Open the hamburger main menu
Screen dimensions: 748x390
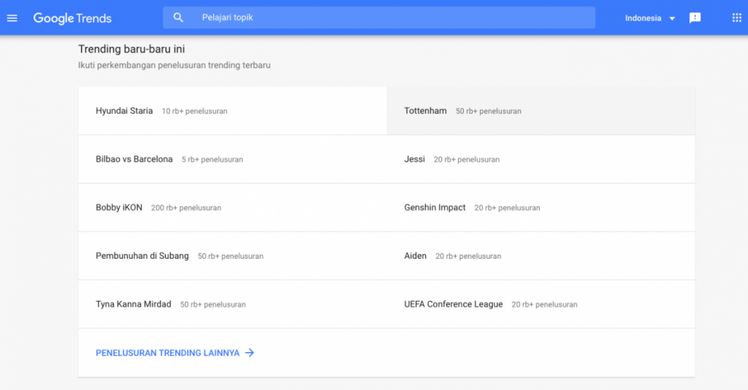pyautogui.click(x=12, y=18)
